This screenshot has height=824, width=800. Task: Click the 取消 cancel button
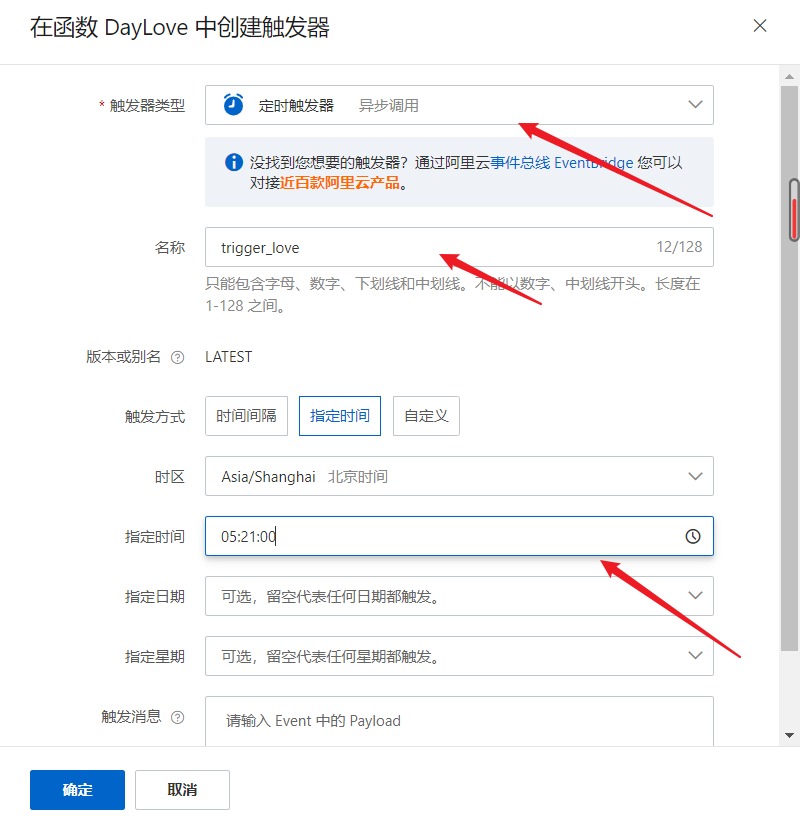(x=182, y=790)
